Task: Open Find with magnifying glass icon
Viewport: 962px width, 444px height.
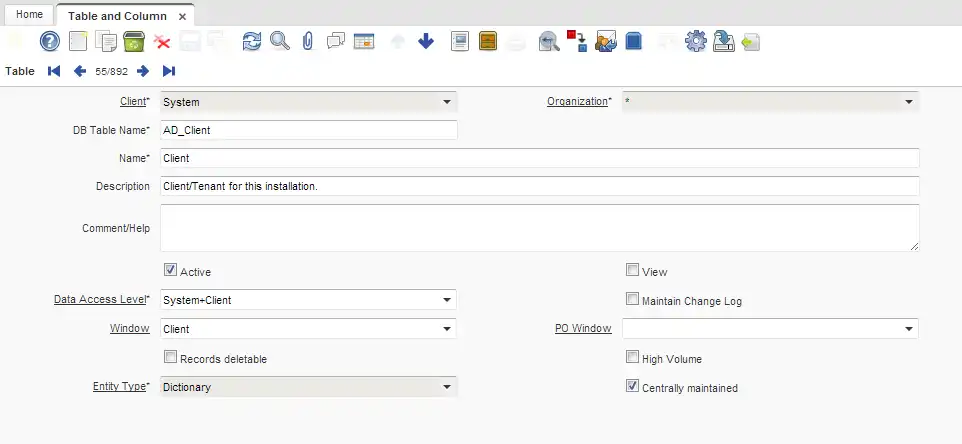Action: (280, 42)
